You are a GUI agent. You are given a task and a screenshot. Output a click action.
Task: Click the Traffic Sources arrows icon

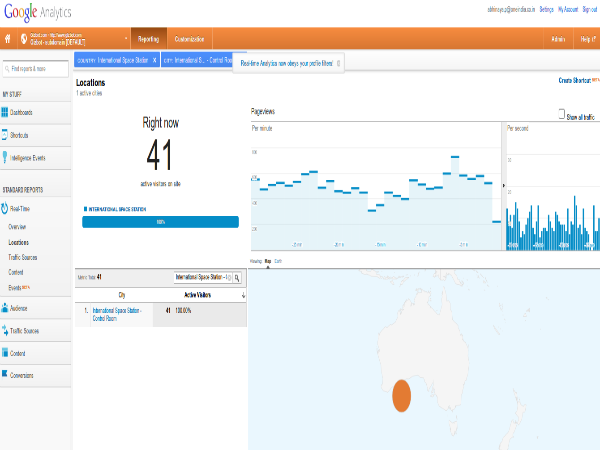point(5,330)
